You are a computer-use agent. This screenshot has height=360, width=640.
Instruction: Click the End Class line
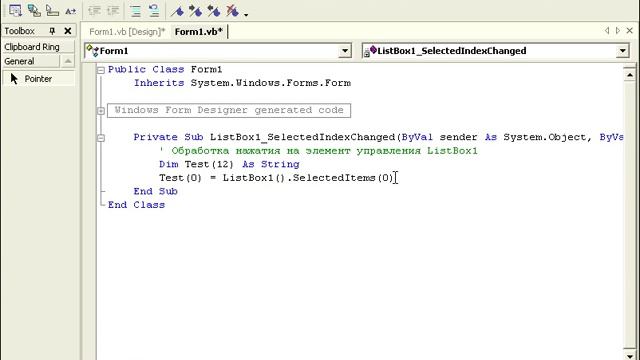136,204
